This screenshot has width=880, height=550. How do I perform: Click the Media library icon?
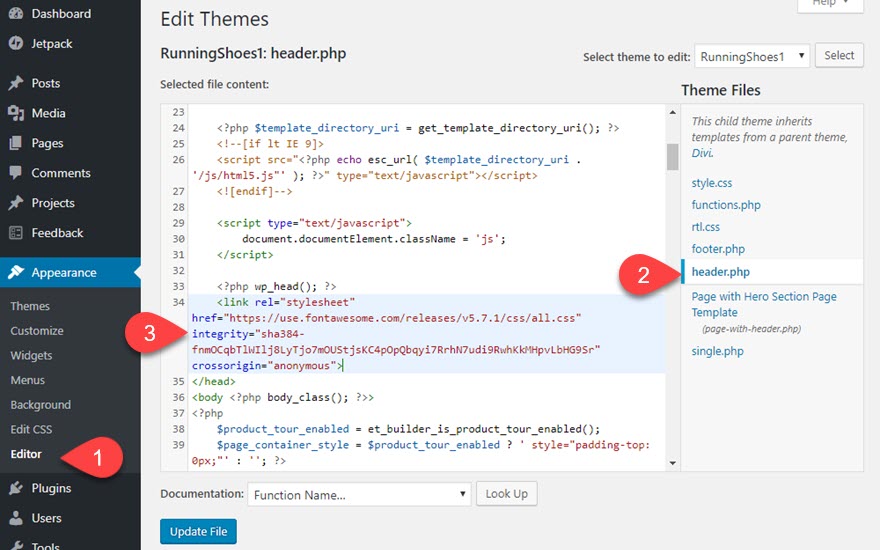point(16,114)
